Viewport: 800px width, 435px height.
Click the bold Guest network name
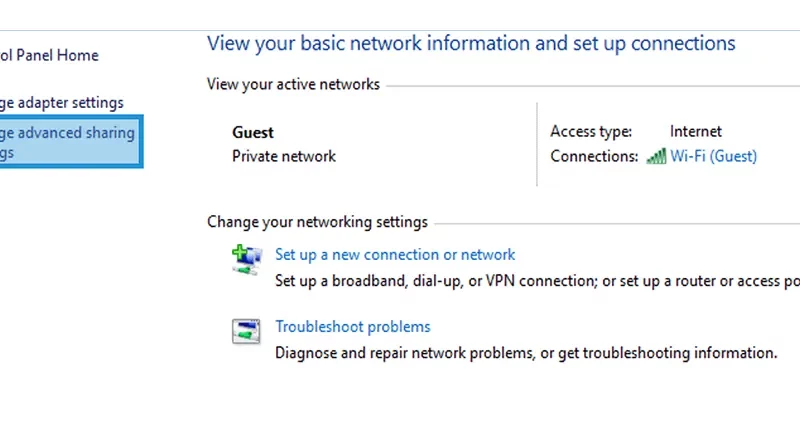[x=253, y=133]
